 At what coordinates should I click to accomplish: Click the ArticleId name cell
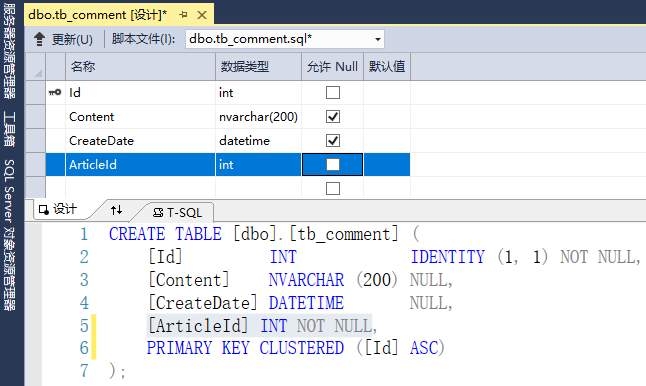(140, 165)
